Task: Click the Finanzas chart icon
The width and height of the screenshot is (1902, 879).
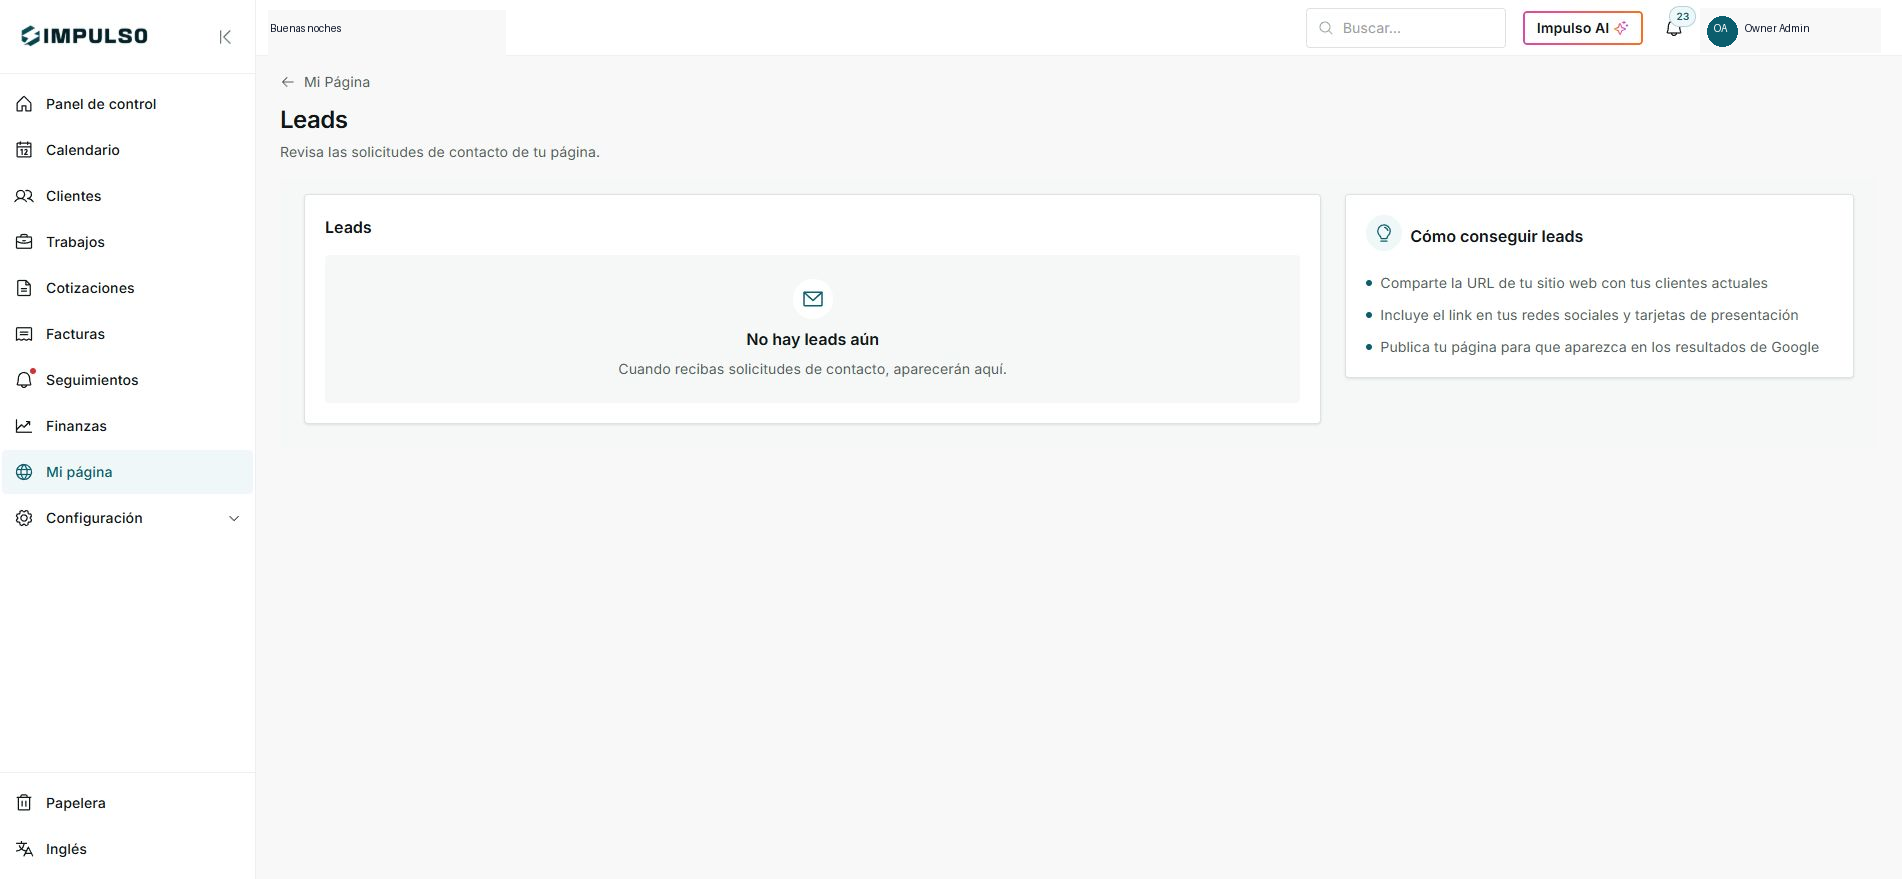Action: (x=24, y=426)
